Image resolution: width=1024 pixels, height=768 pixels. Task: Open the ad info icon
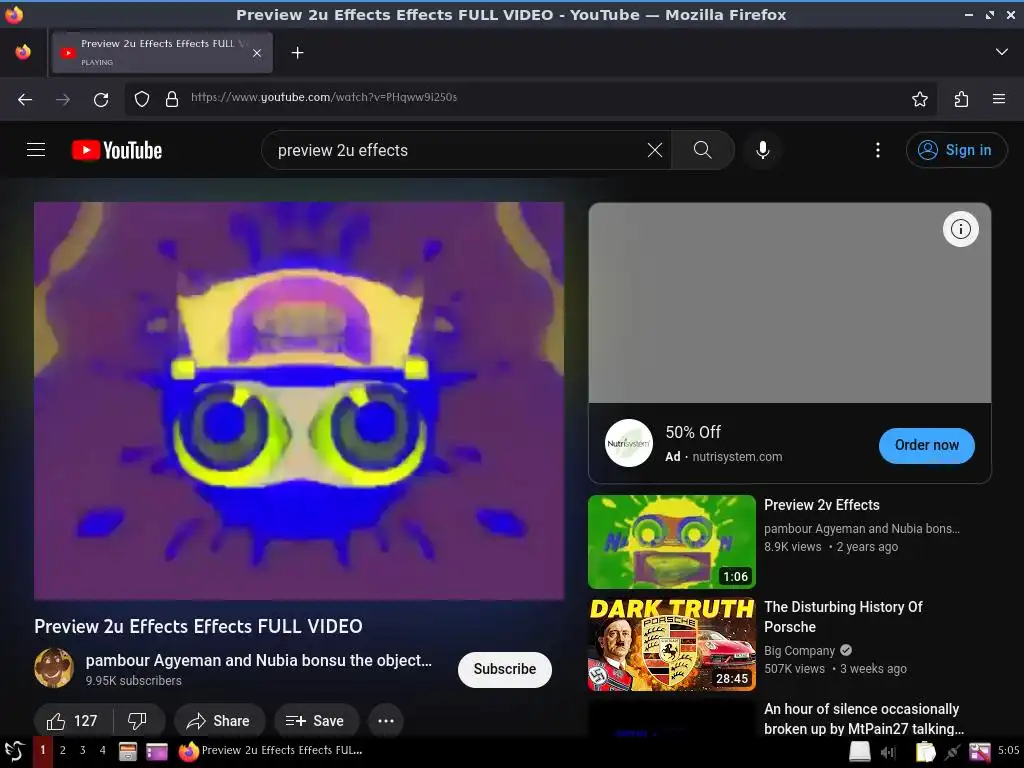[961, 229]
